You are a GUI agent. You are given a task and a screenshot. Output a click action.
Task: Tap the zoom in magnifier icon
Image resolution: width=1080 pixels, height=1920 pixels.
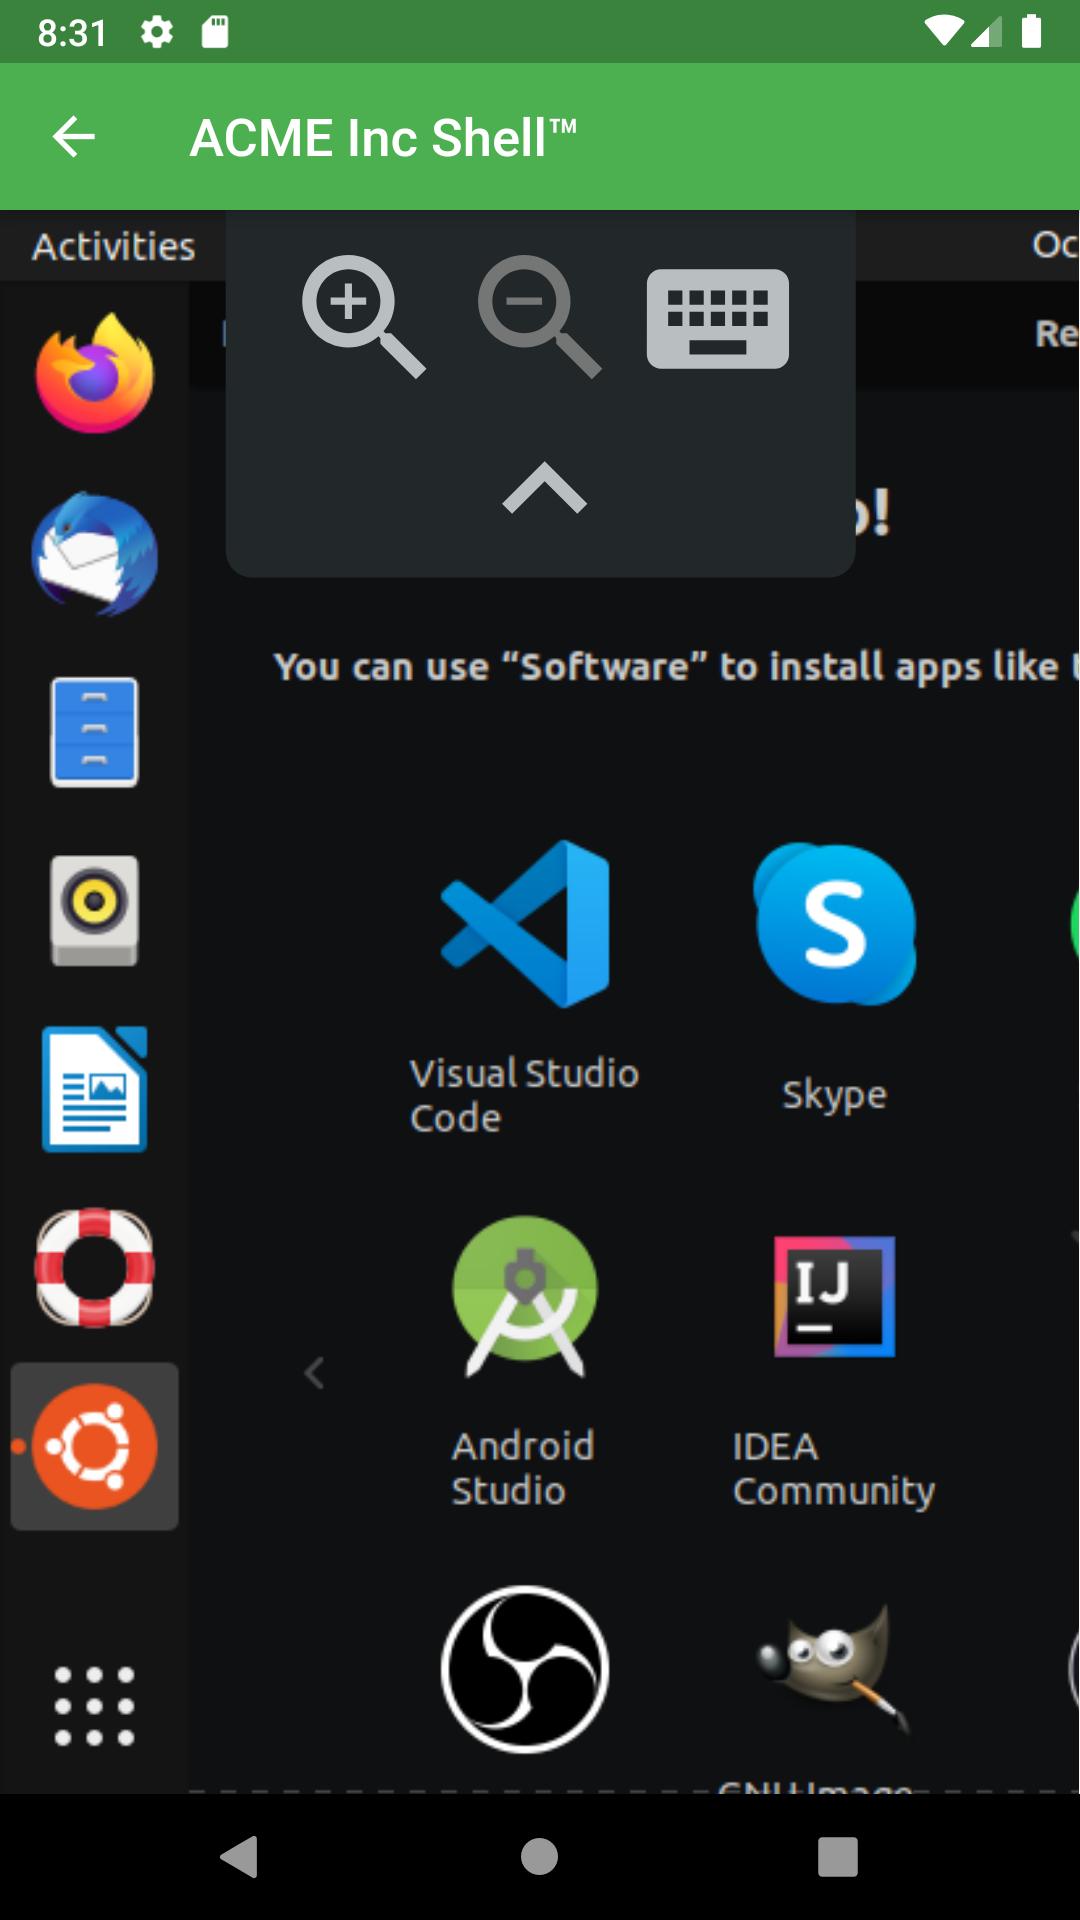[362, 316]
